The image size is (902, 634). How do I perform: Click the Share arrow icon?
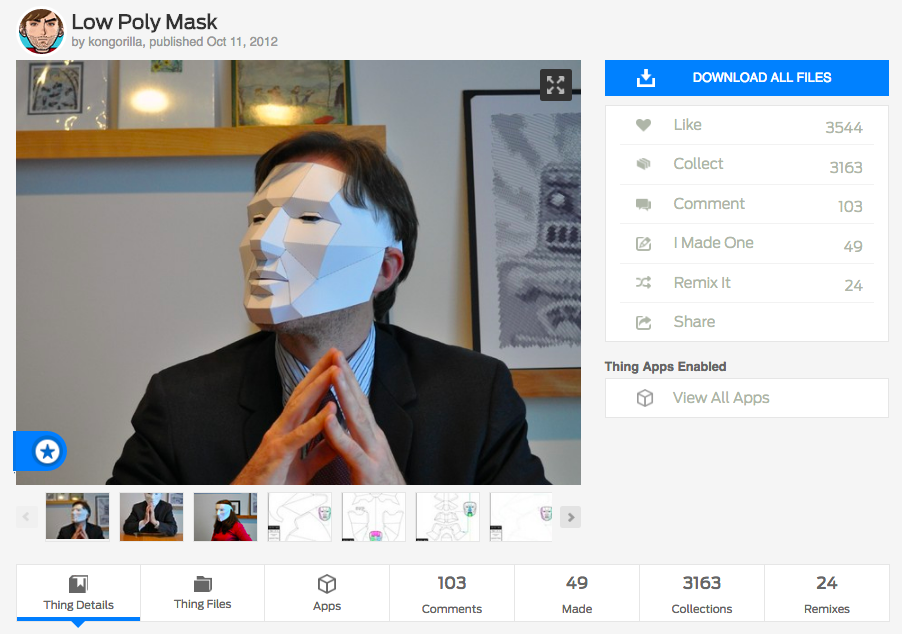click(x=643, y=322)
